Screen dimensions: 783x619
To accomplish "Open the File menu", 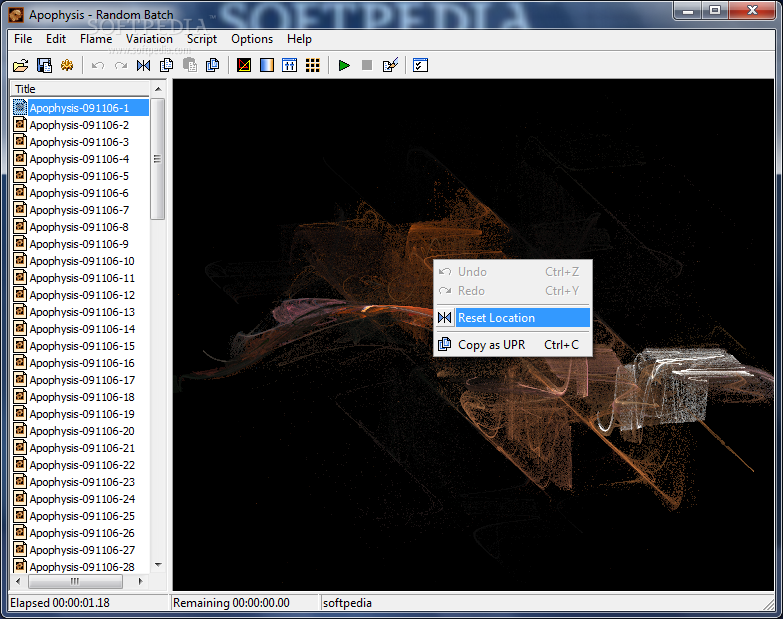I will 23,39.
